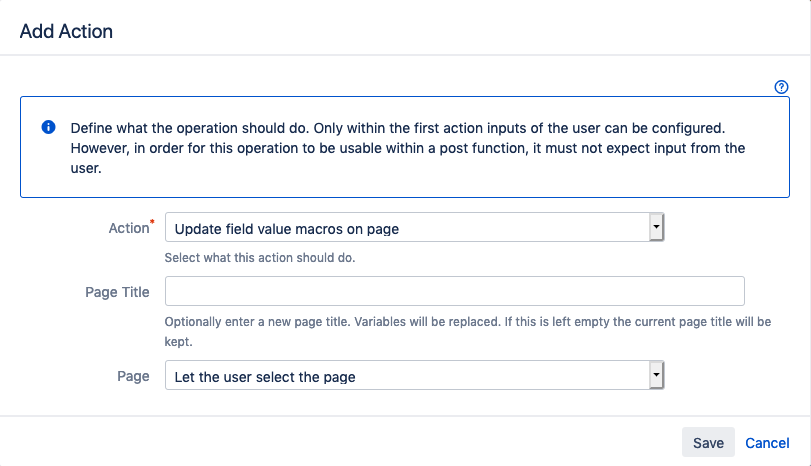Click the 'Optionally enter a new page title' hint
The height and width of the screenshot is (466, 811).
pos(468,332)
